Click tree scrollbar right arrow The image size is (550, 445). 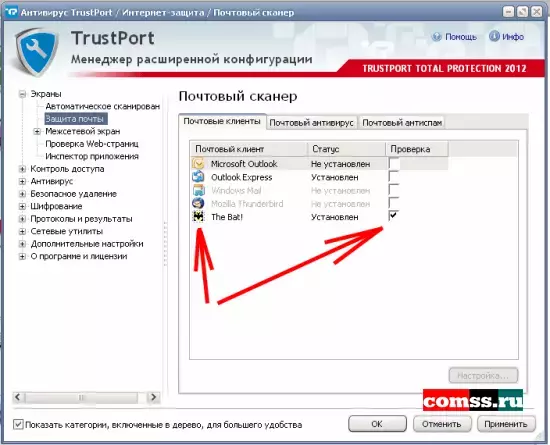pyautogui.click(x=153, y=397)
